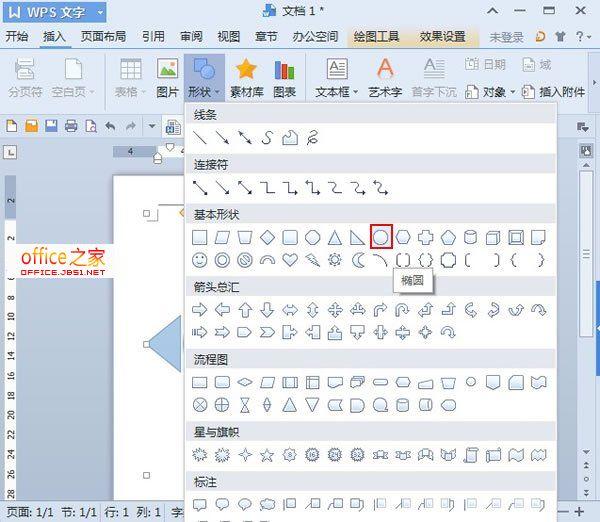
Task: Pick the diamond basic shape
Action: 267,238
